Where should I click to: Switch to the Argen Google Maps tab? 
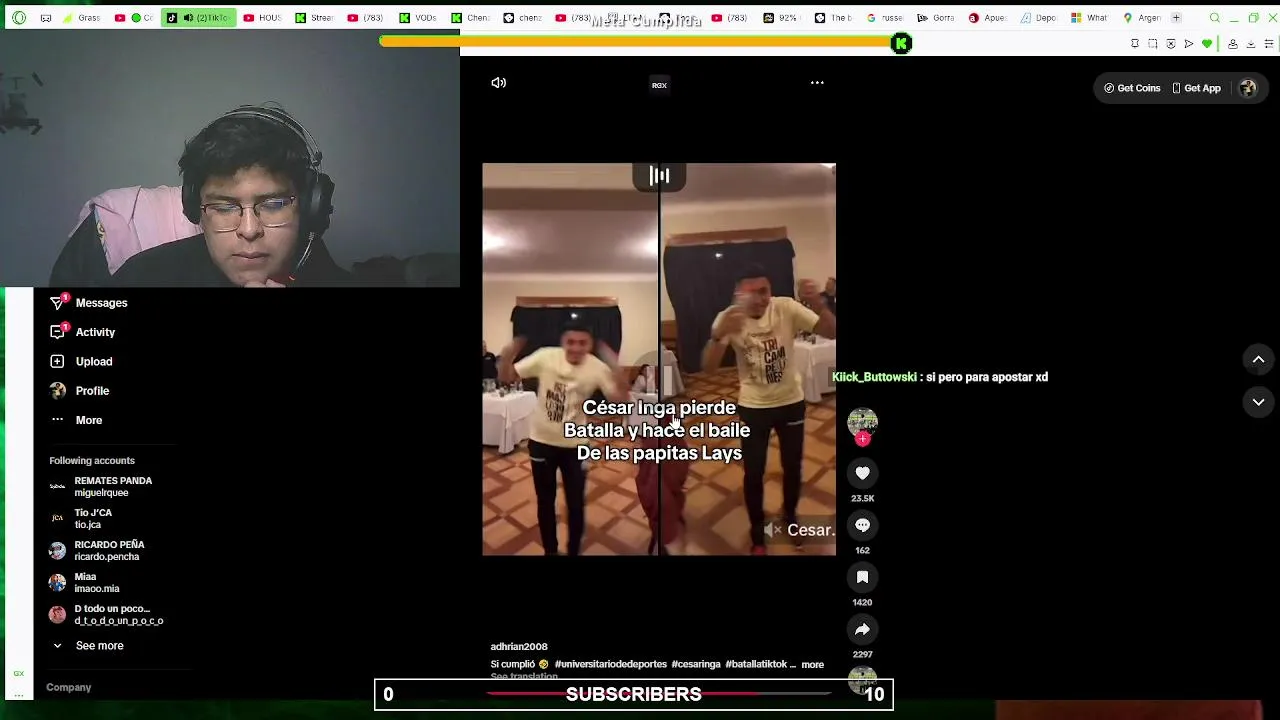[1142, 18]
